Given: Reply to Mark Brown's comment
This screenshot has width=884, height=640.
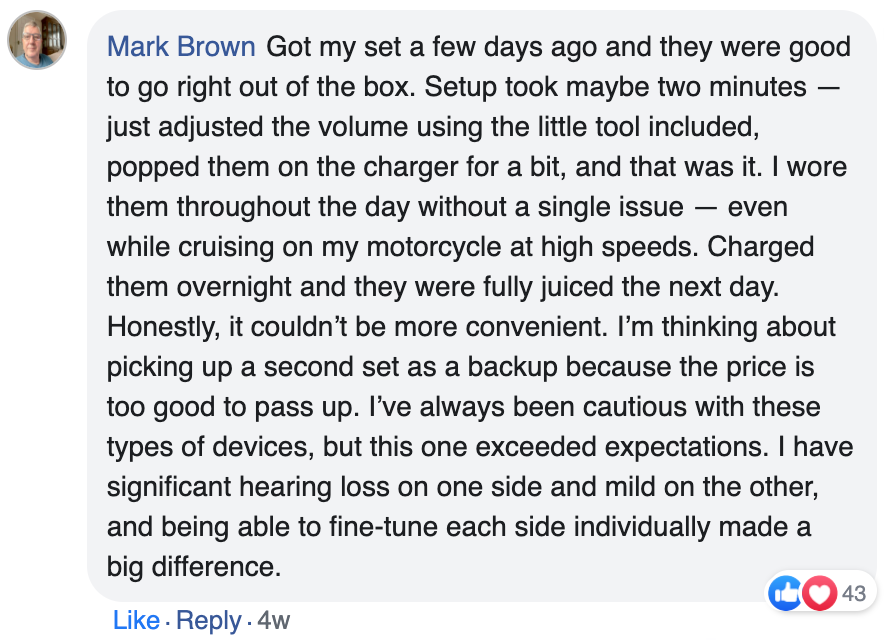Looking at the screenshot, I should [209, 620].
